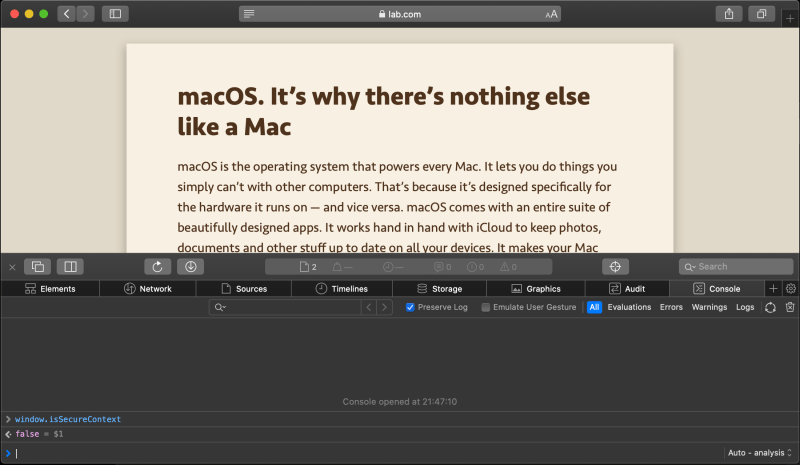800x465 pixels.
Task: Open a new tab with the plus button
Action: pos(790,19)
